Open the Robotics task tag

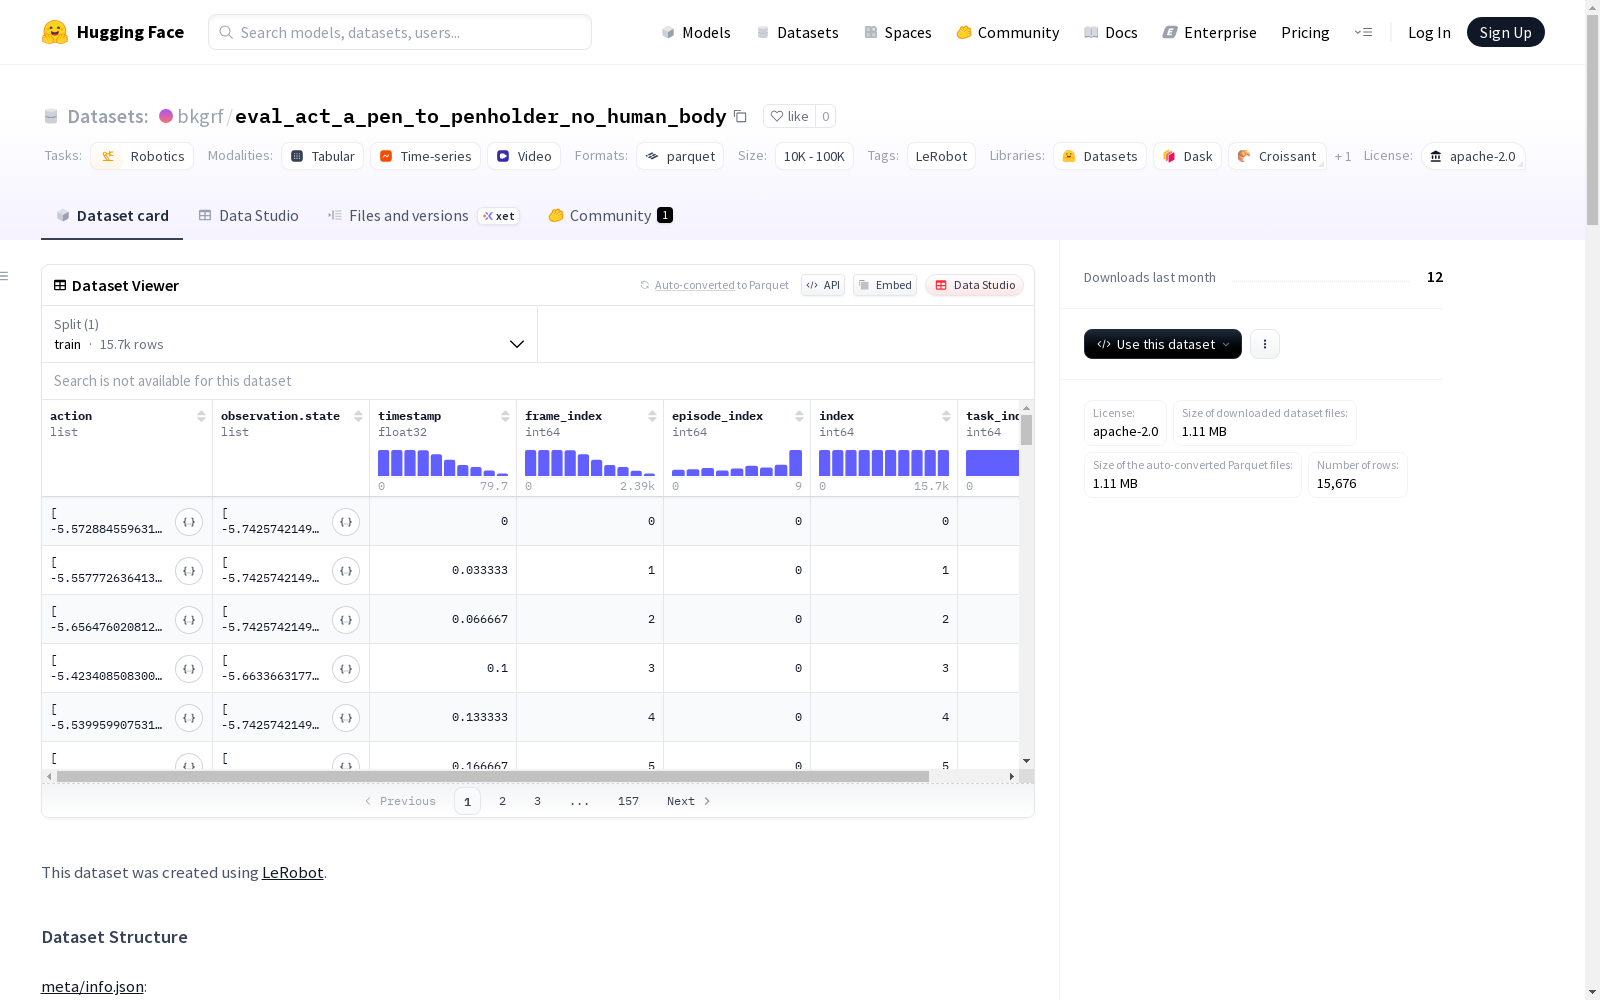[x=141, y=156]
